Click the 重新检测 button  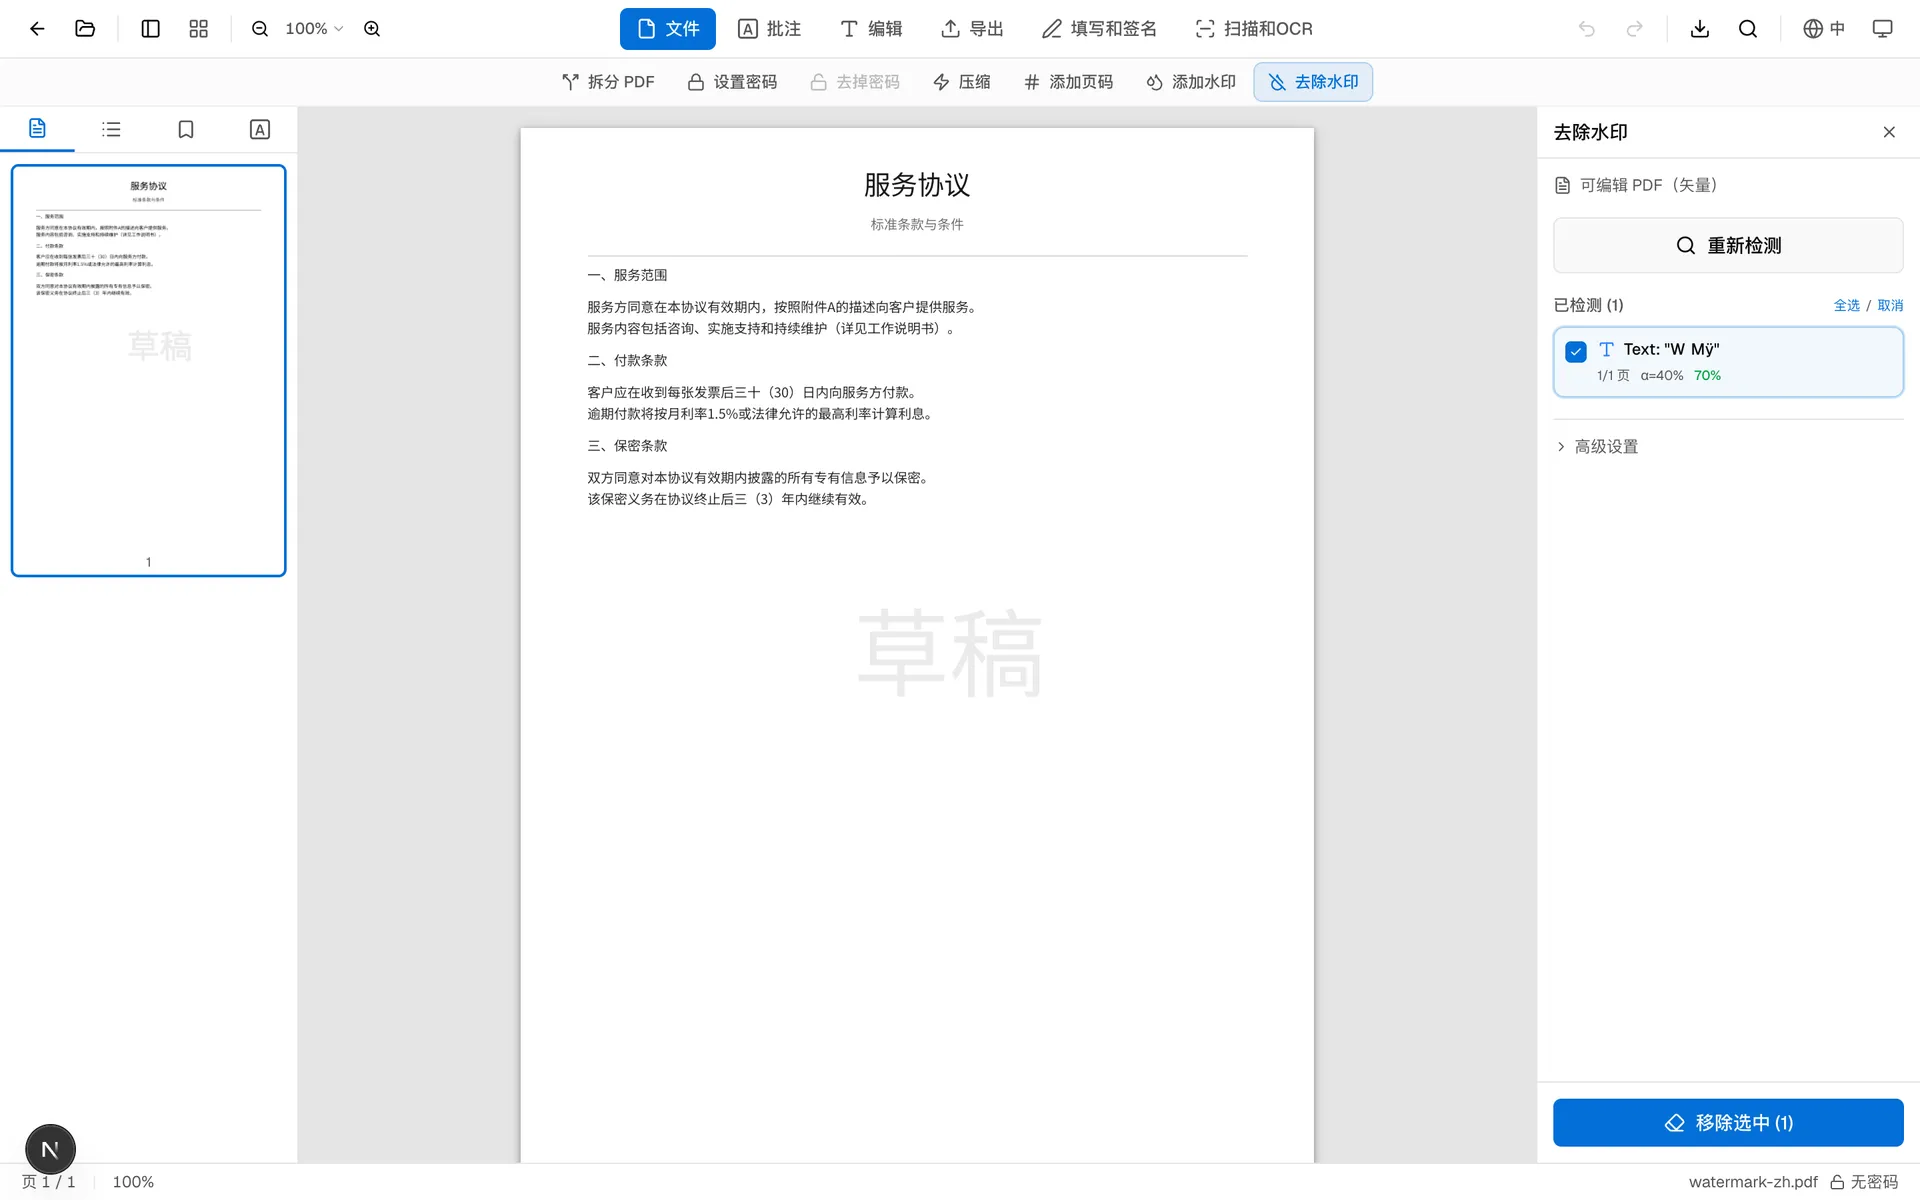coord(1728,245)
